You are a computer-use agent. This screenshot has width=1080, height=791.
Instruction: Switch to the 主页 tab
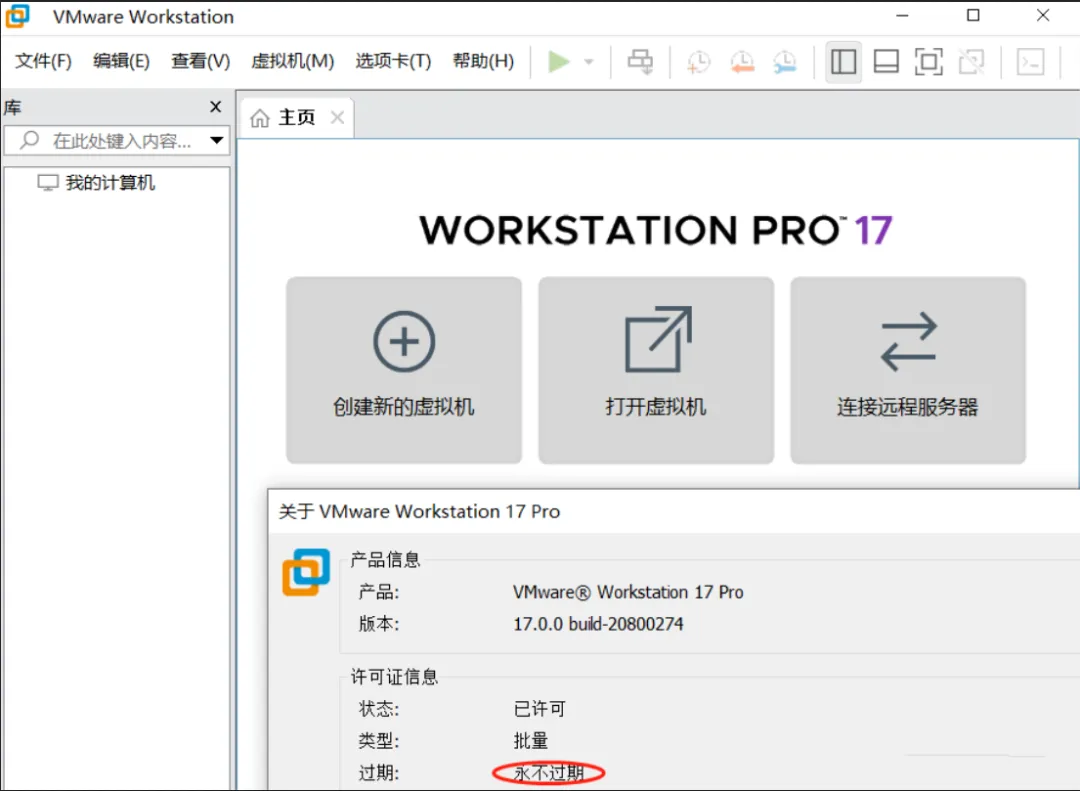click(x=296, y=117)
